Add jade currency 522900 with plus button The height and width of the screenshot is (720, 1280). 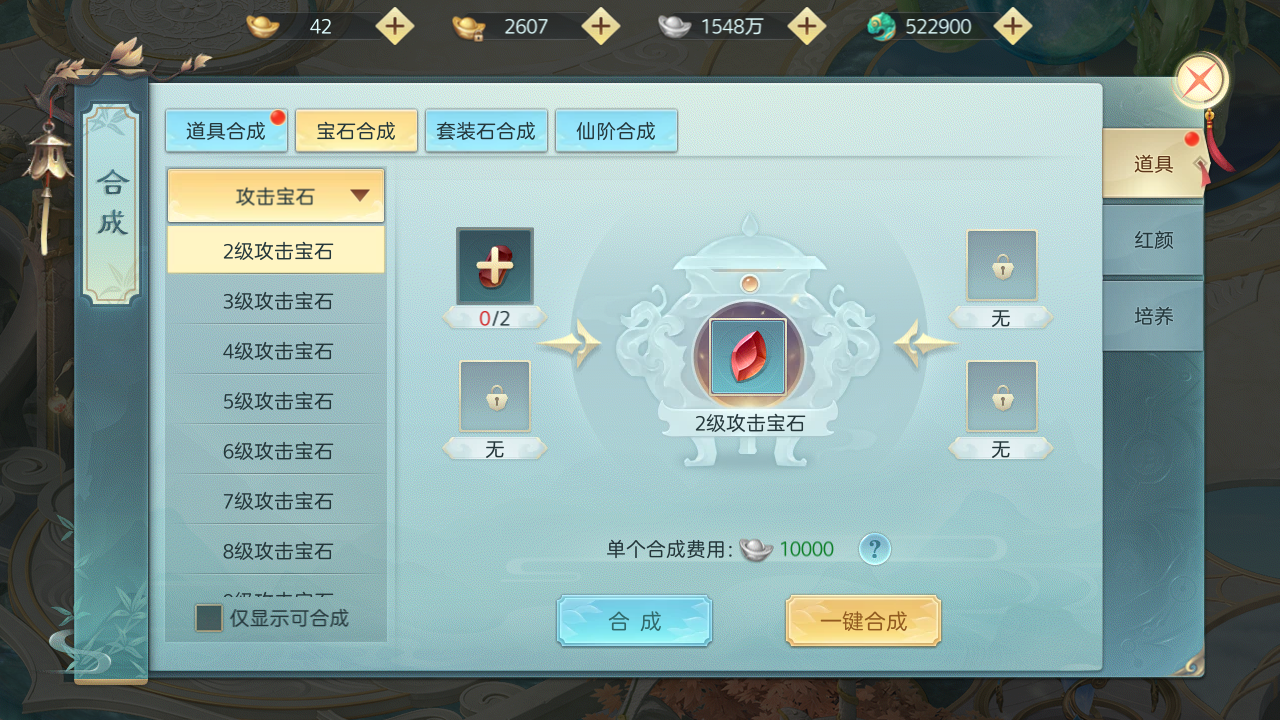coord(1012,26)
